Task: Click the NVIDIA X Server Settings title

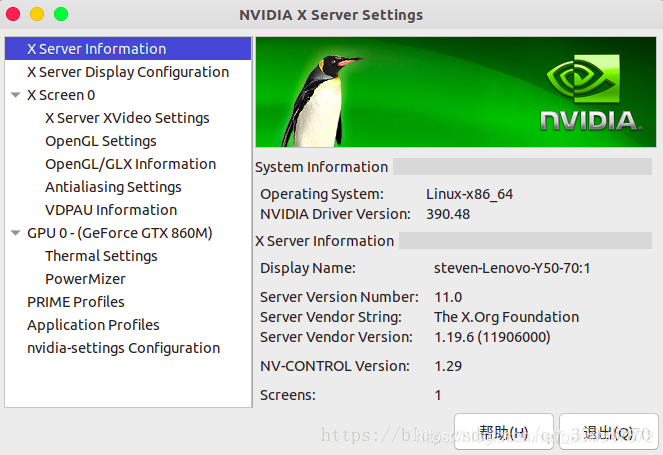Action: tap(331, 15)
